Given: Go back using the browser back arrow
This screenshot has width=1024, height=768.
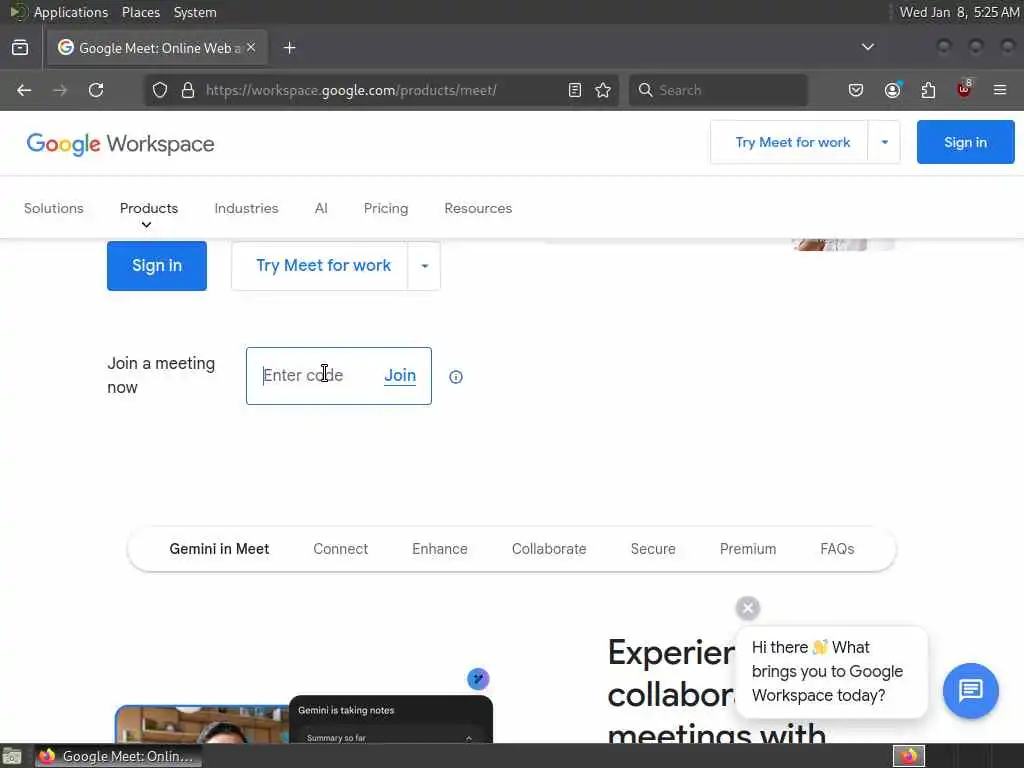Looking at the screenshot, I should [x=24, y=90].
